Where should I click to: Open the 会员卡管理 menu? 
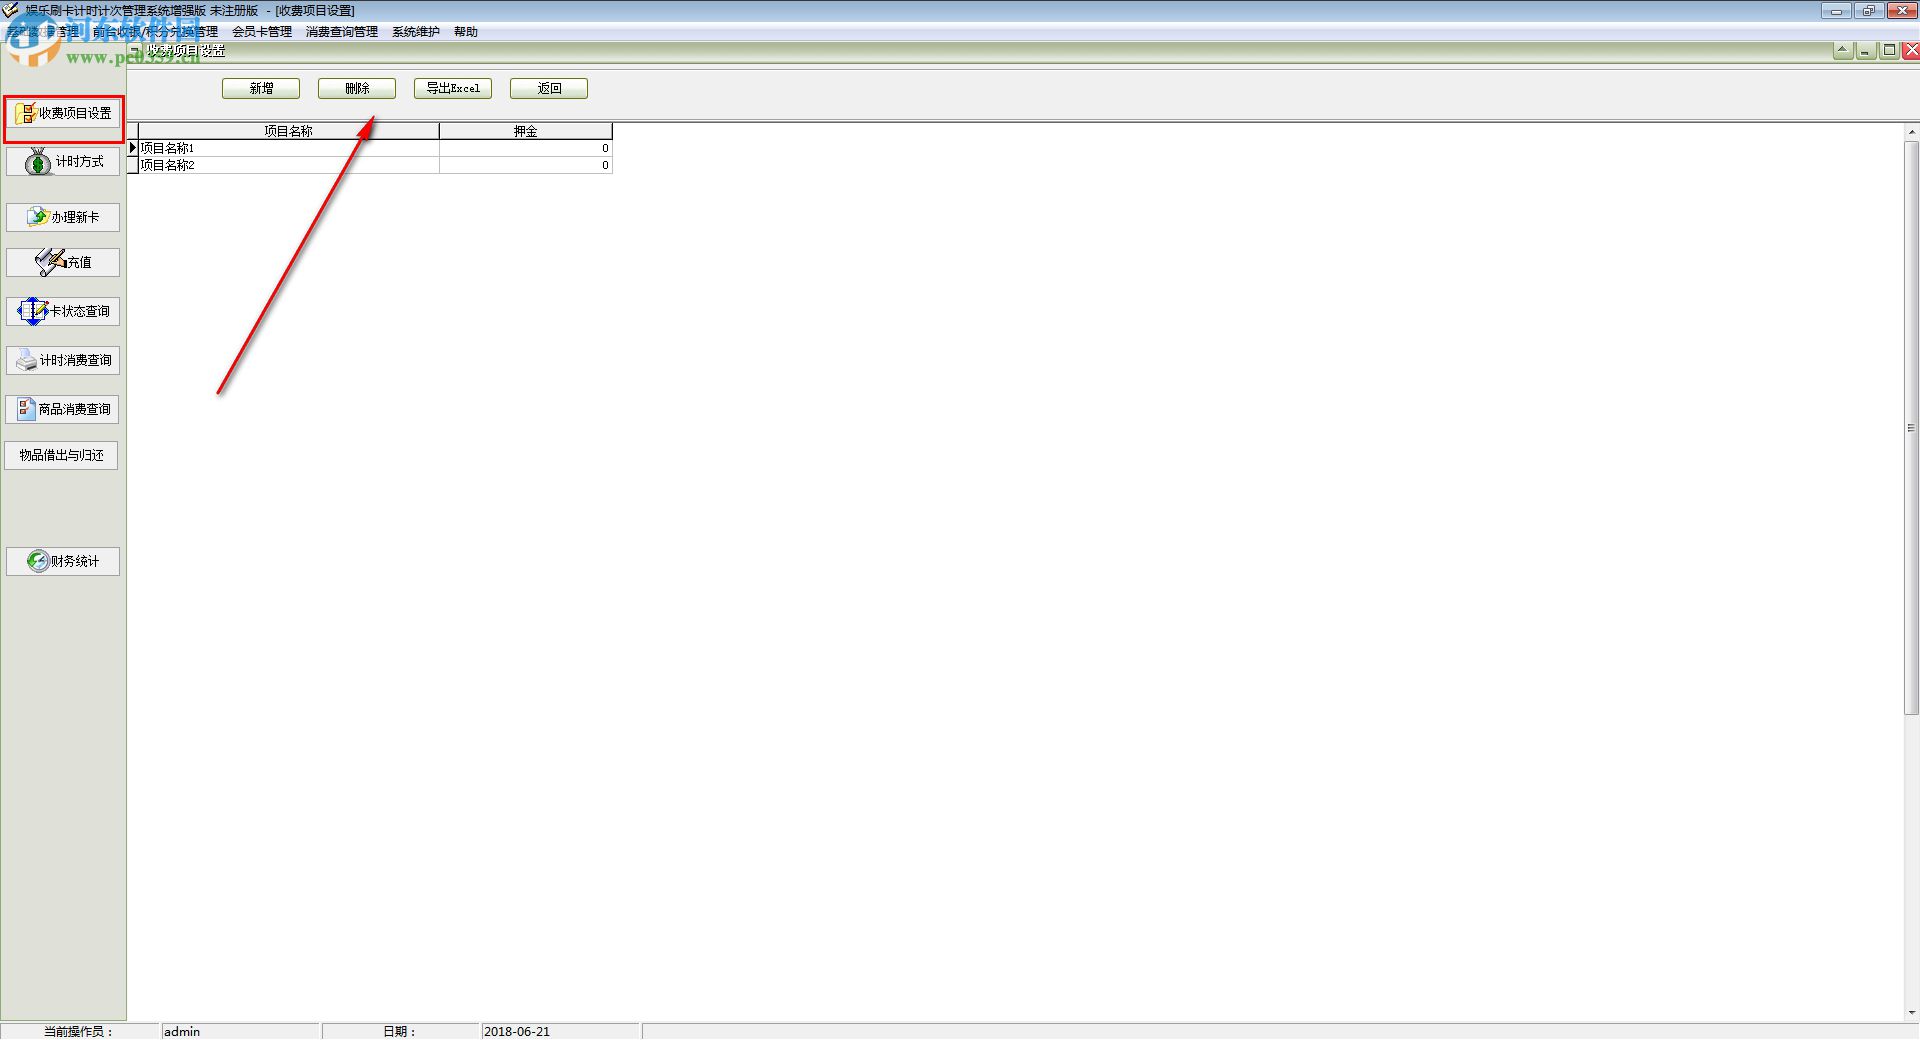[262, 32]
